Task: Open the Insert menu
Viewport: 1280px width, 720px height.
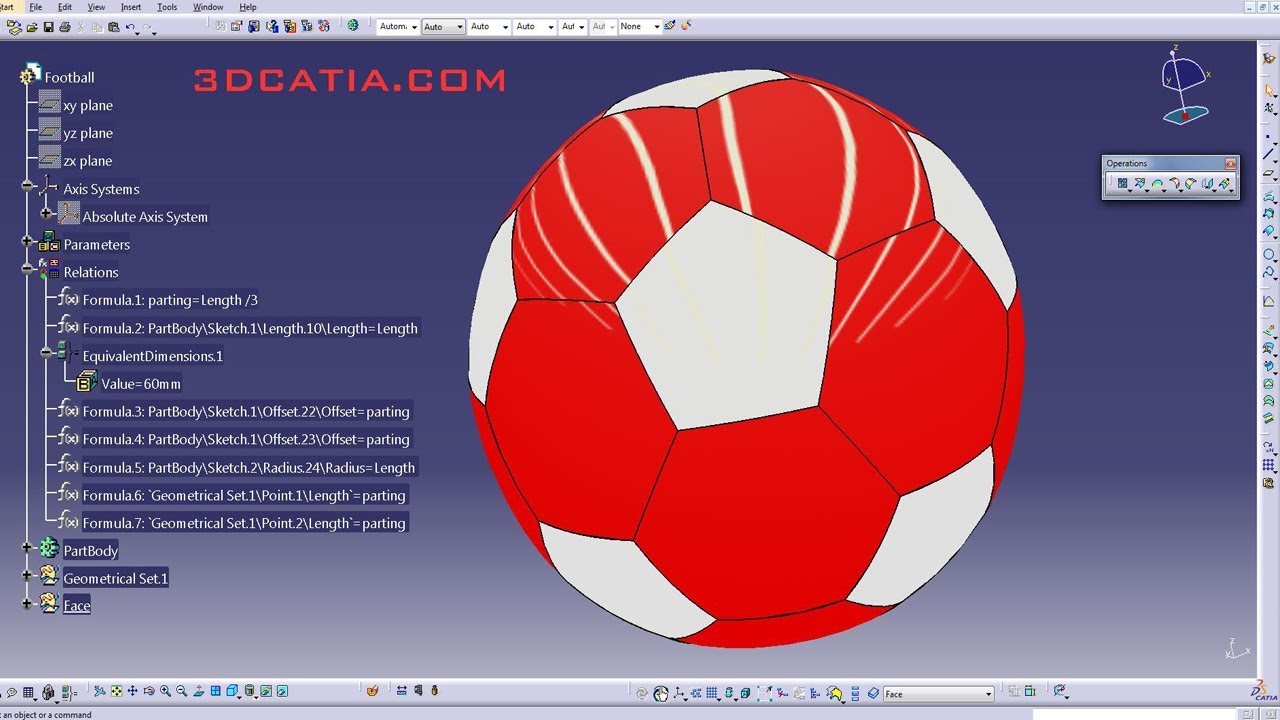Action: coord(131,7)
